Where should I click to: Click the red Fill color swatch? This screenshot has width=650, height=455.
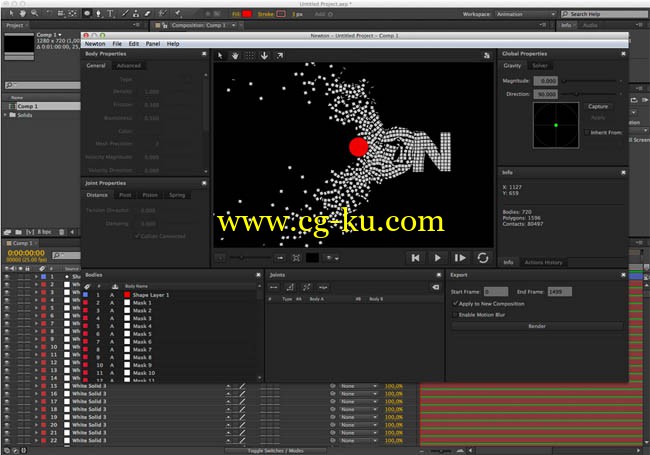click(247, 14)
